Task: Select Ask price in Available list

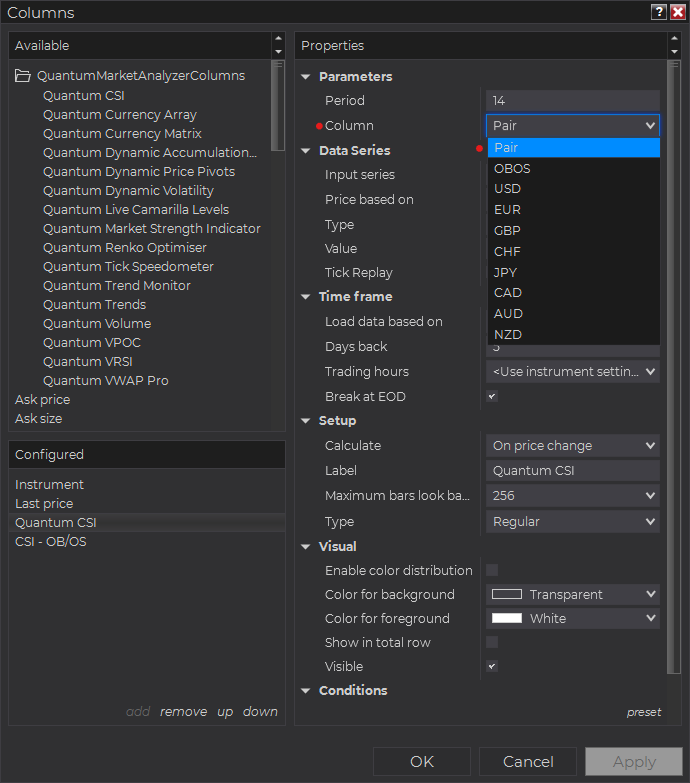Action: point(42,399)
